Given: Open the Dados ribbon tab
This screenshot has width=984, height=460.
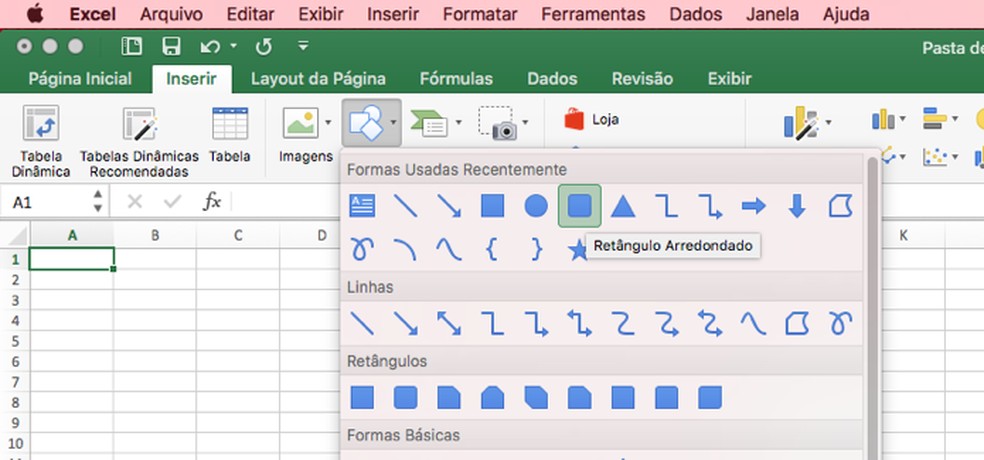Looking at the screenshot, I should click(552, 79).
